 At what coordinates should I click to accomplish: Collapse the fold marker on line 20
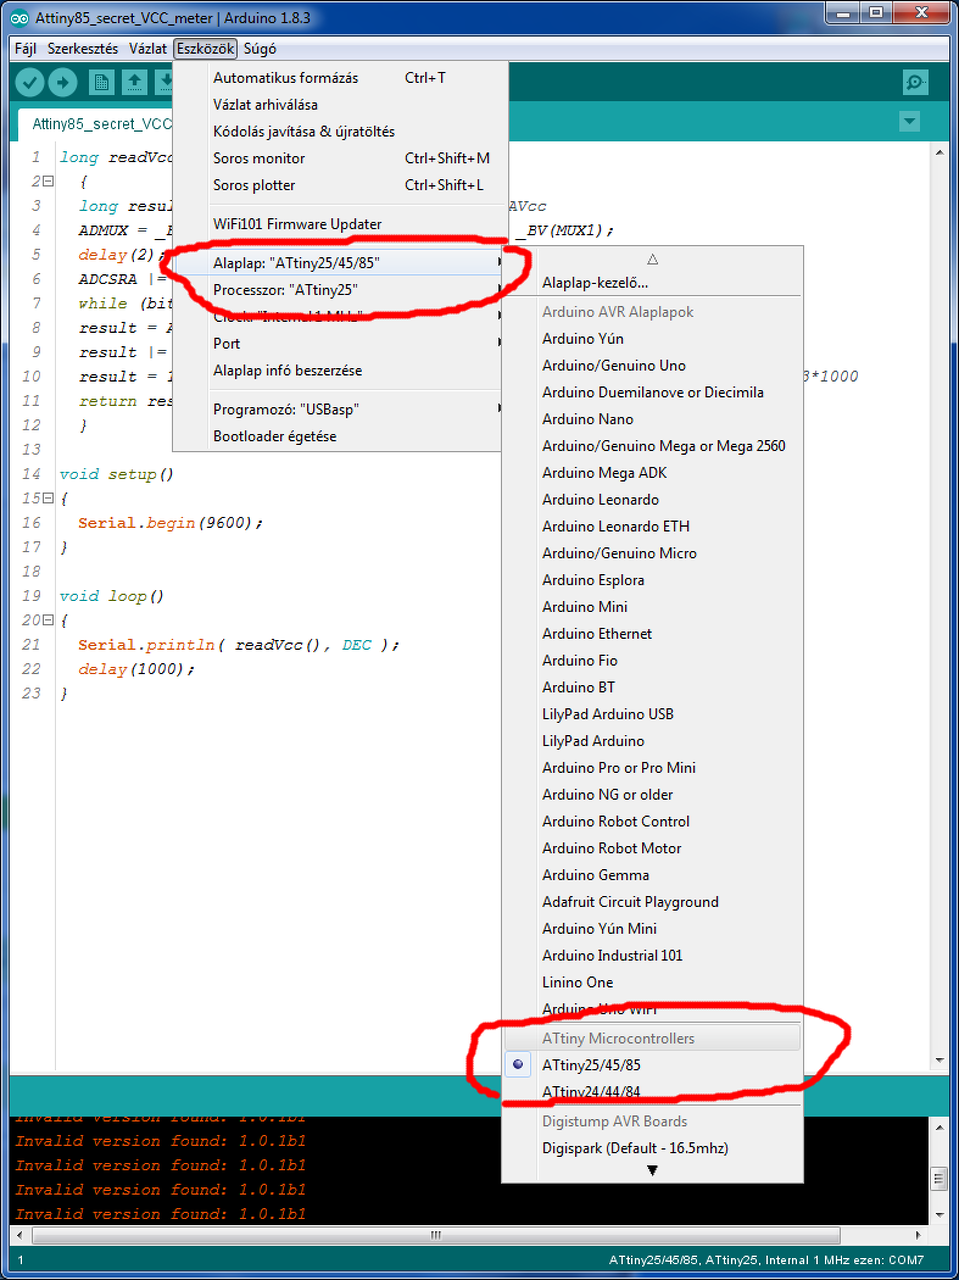coord(47,620)
